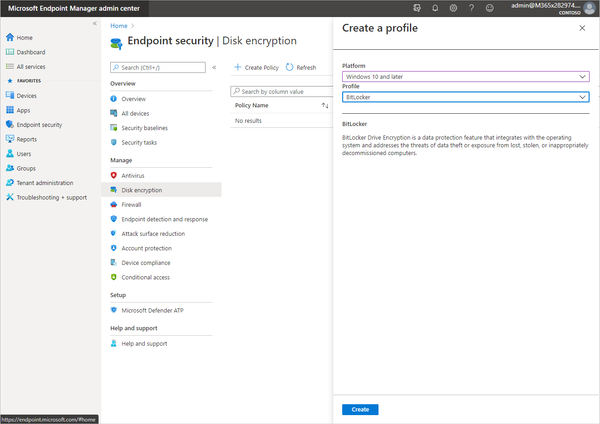Click Troubleshooting + support wrench icon
600x424 pixels.
(x=10, y=197)
